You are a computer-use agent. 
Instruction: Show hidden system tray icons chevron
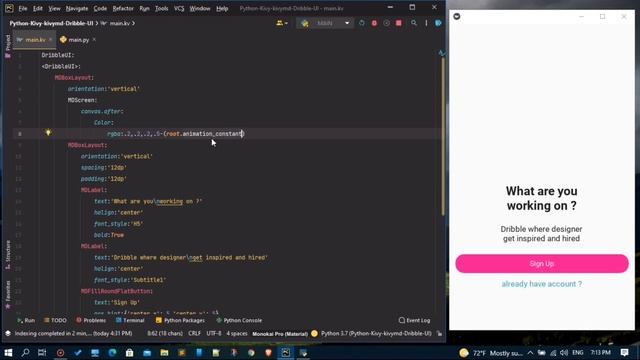pos(530,353)
